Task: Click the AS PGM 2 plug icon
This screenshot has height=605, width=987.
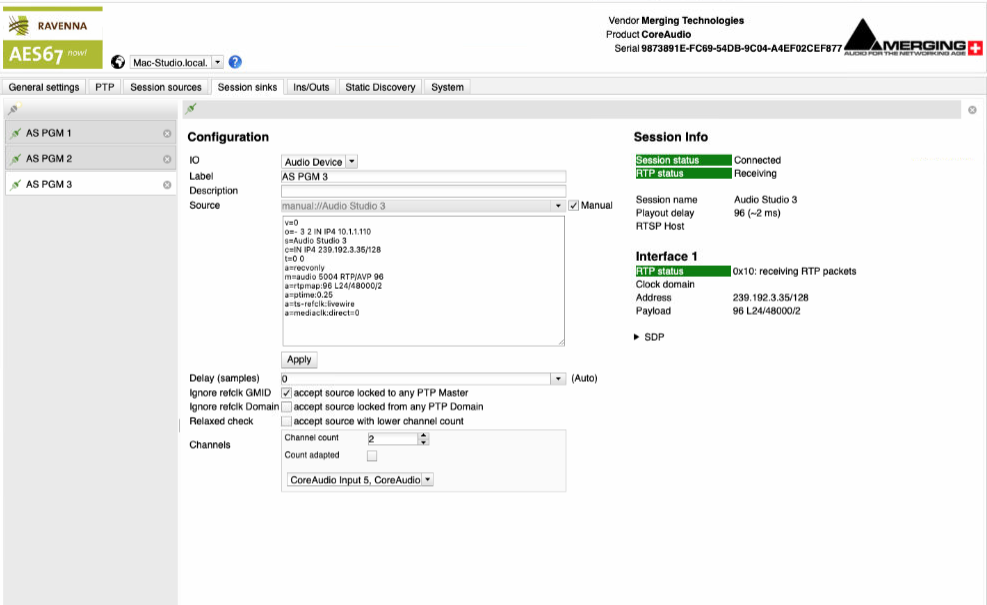Action: [16, 159]
